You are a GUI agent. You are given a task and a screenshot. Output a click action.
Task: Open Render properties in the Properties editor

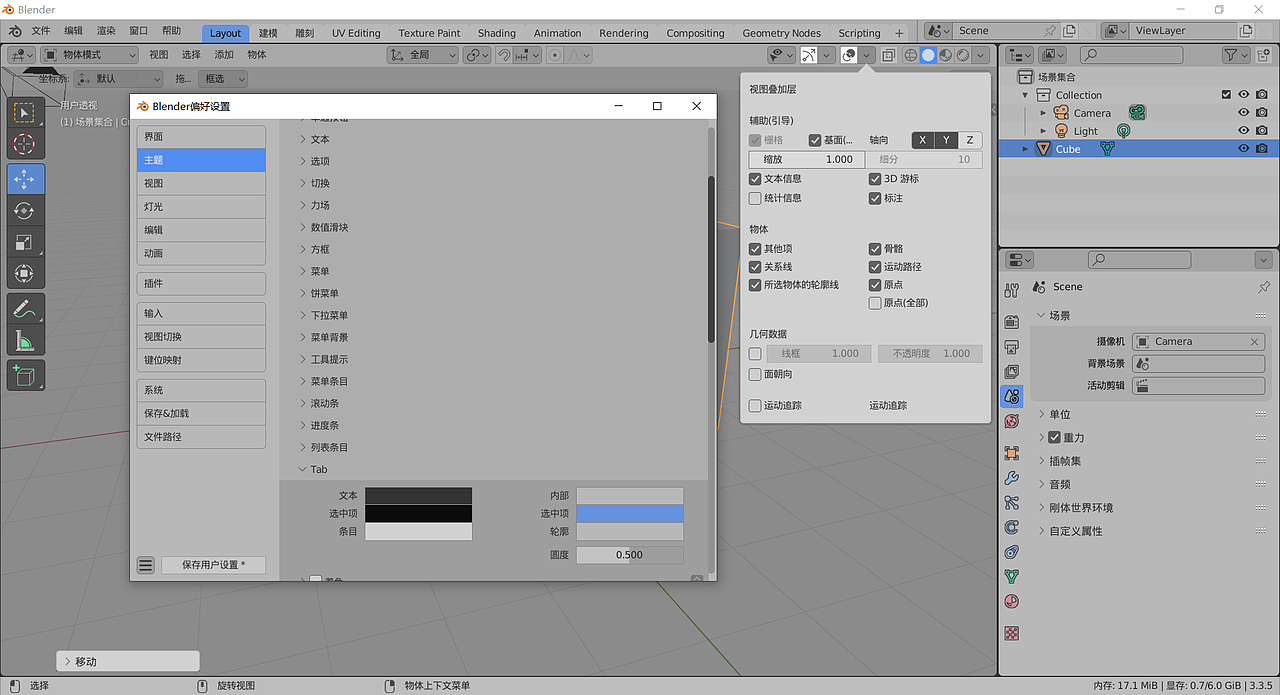click(1011, 322)
